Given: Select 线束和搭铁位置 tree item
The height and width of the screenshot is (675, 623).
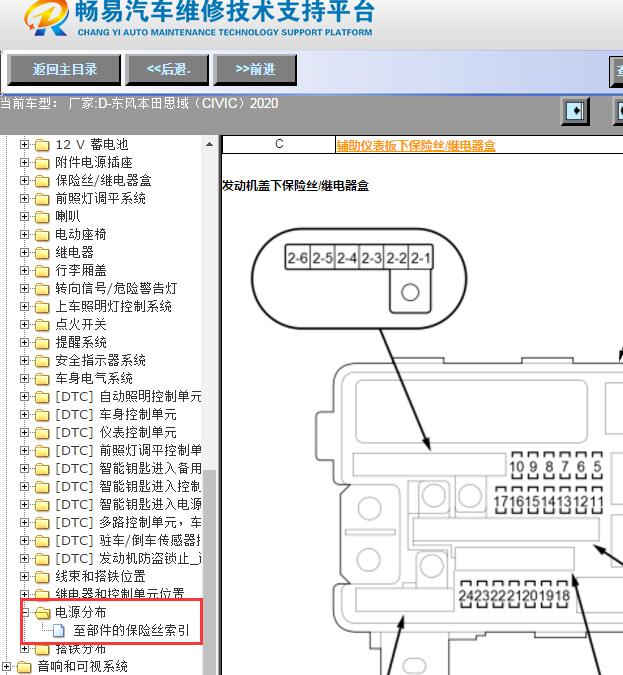Looking at the screenshot, I should click(x=100, y=576).
